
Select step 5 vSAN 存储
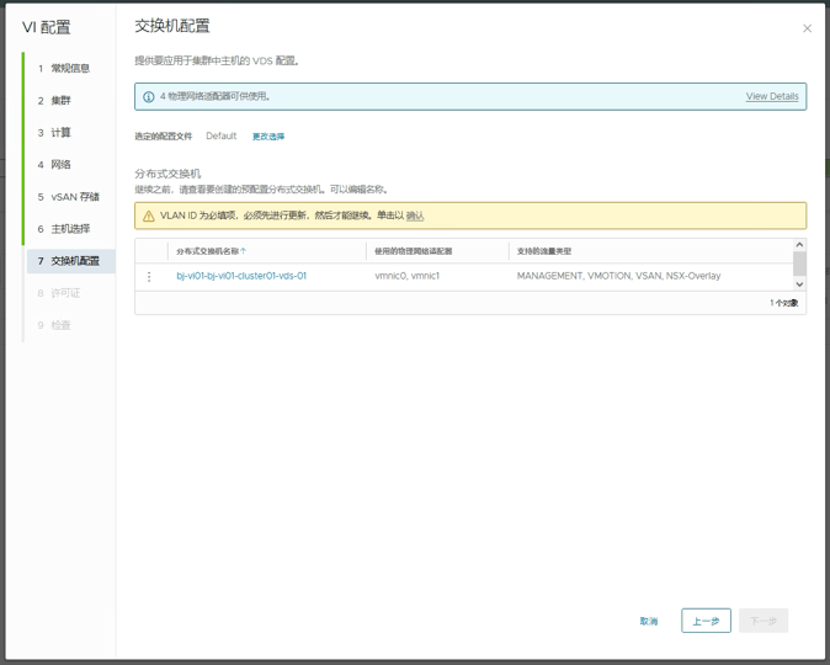coord(74,197)
